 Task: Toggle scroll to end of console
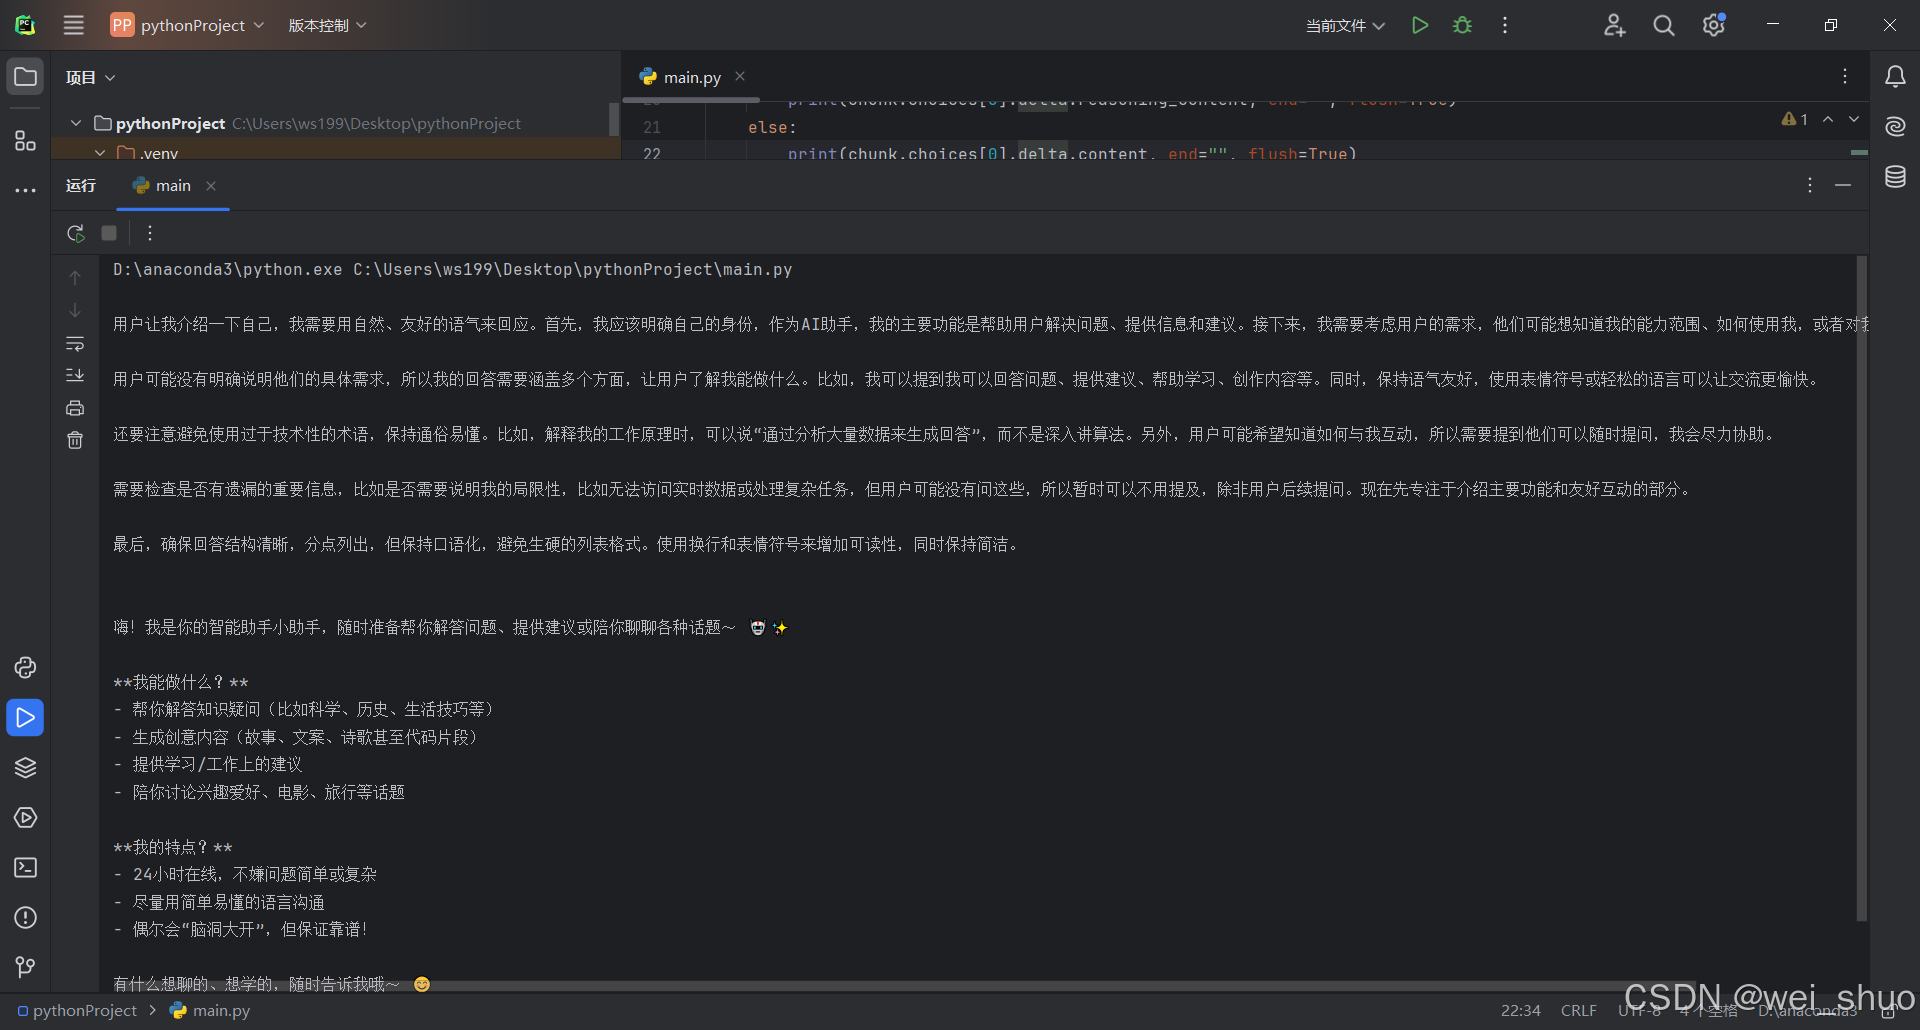pos(75,375)
